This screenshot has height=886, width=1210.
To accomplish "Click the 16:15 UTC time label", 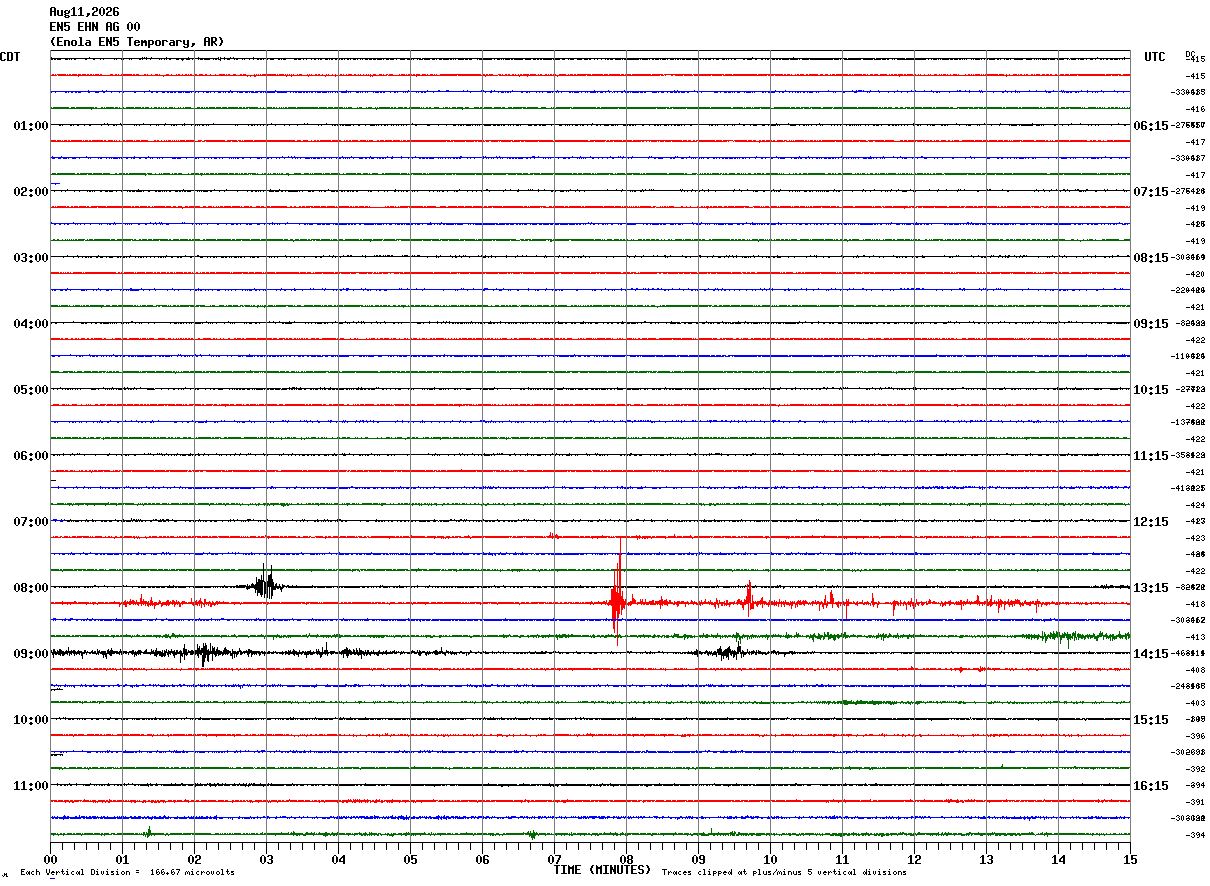I will pos(1150,786).
